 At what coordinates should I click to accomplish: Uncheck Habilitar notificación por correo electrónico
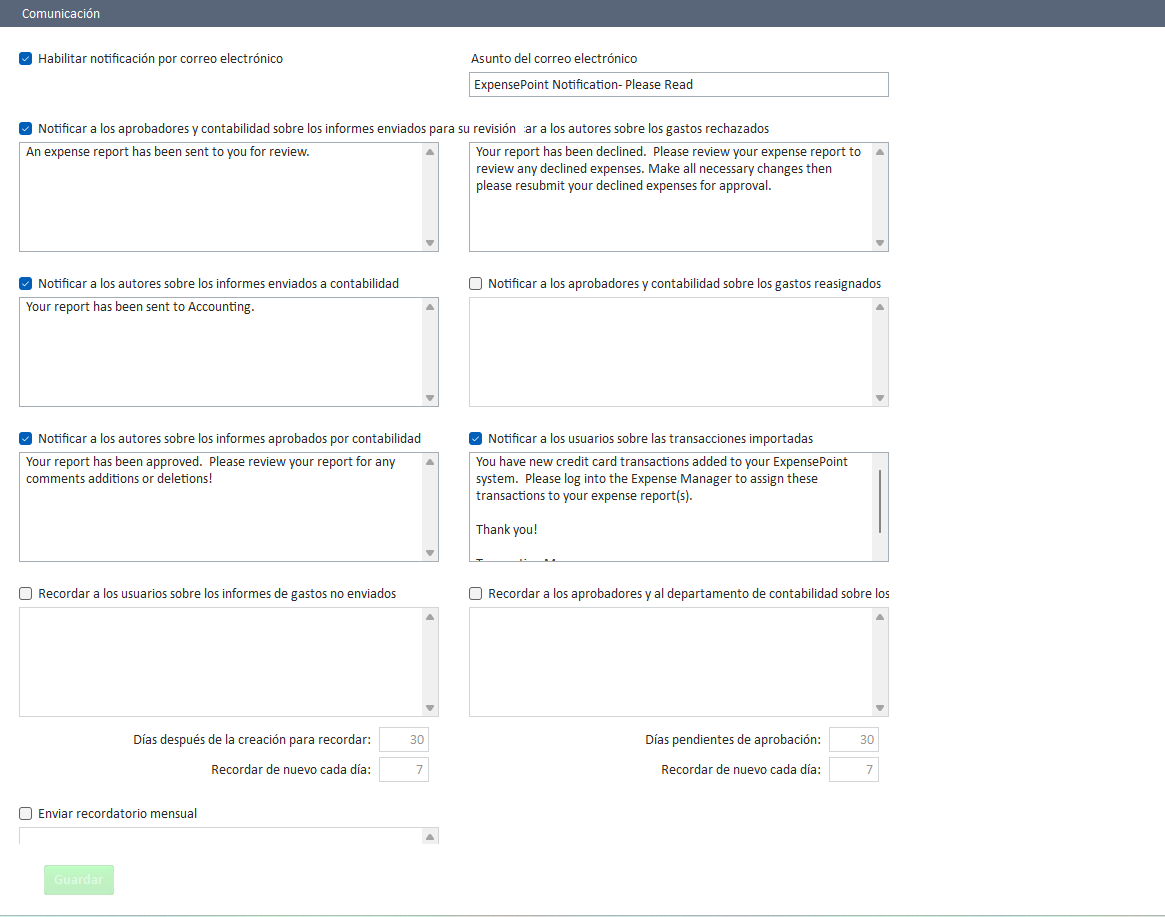click(x=26, y=59)
